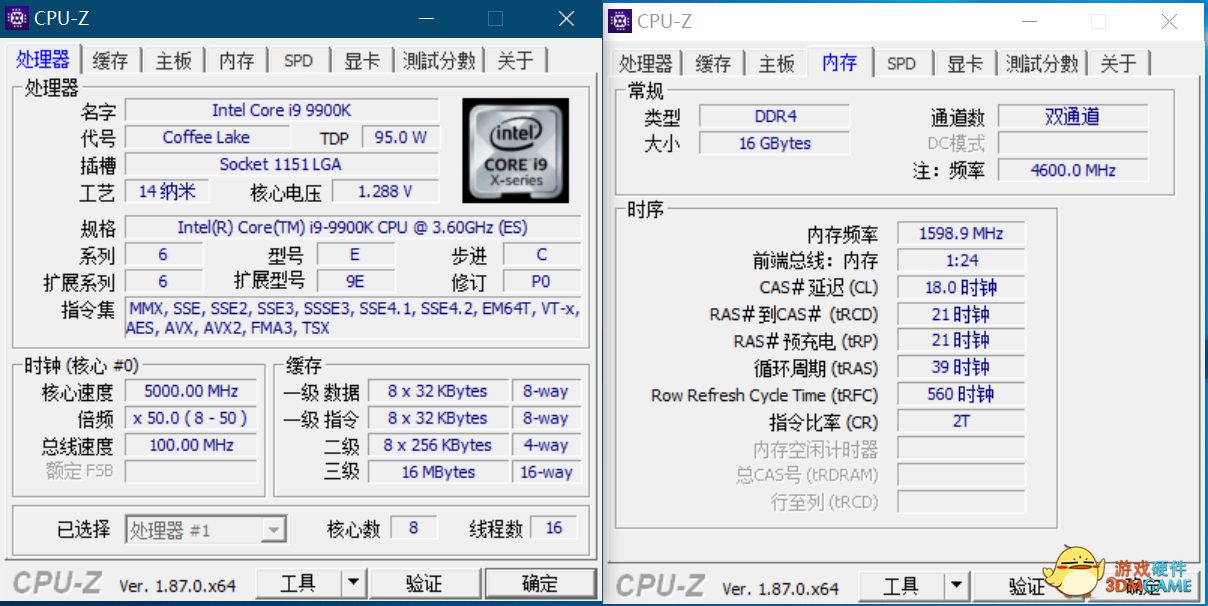1208x606 pixels.
Task: Click Socket 1151 LGA package value
Action: 282,164
